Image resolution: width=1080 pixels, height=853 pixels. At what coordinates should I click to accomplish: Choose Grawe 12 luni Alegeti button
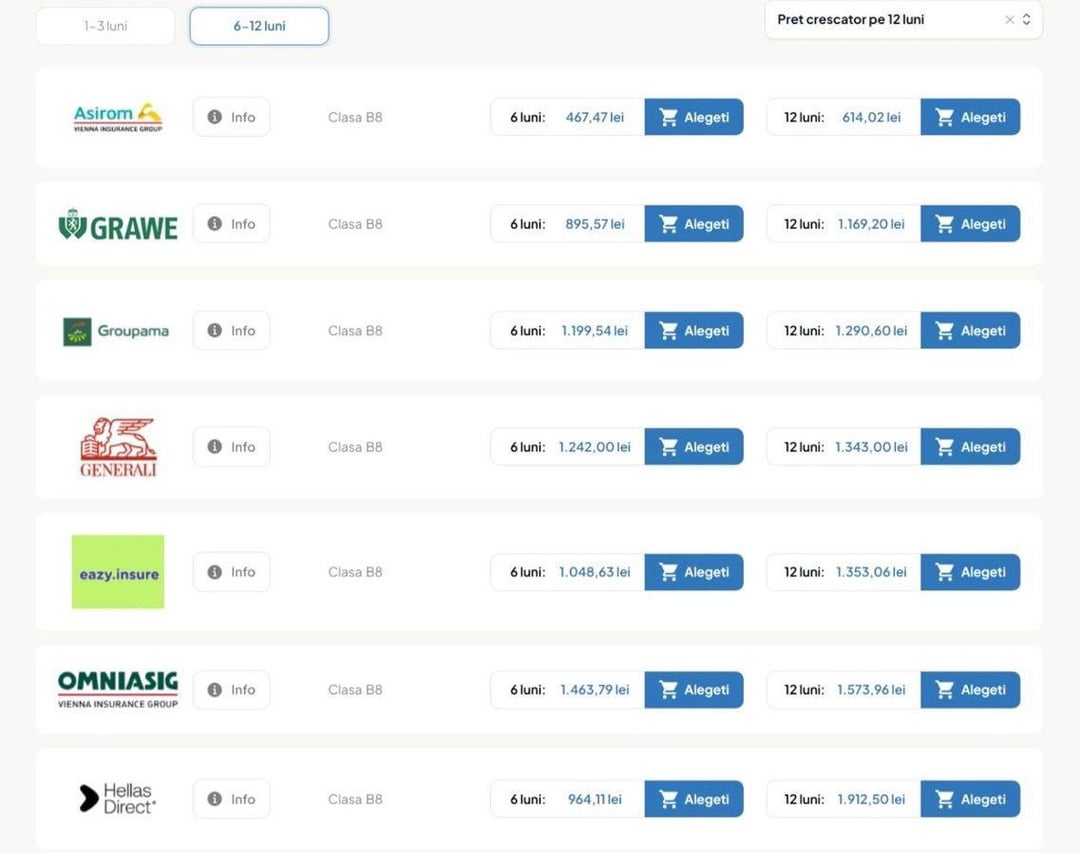click(970, 224)
